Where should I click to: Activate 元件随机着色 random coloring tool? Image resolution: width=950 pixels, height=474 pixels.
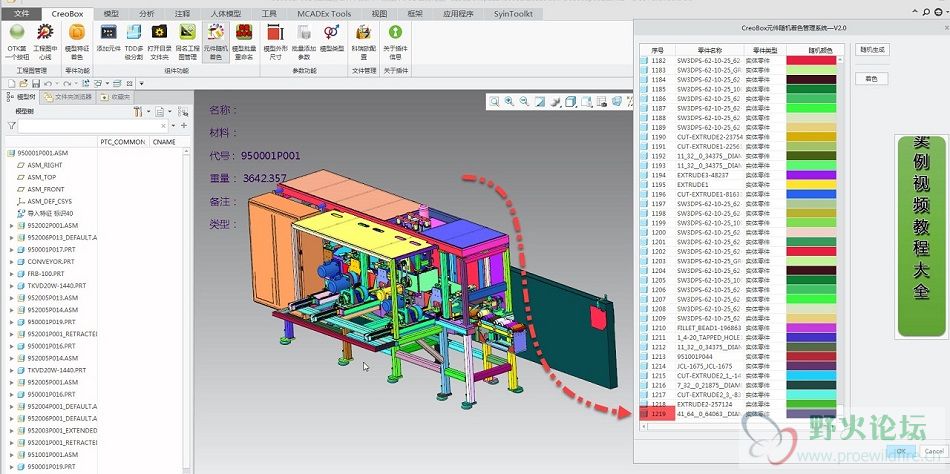(216, 42)
